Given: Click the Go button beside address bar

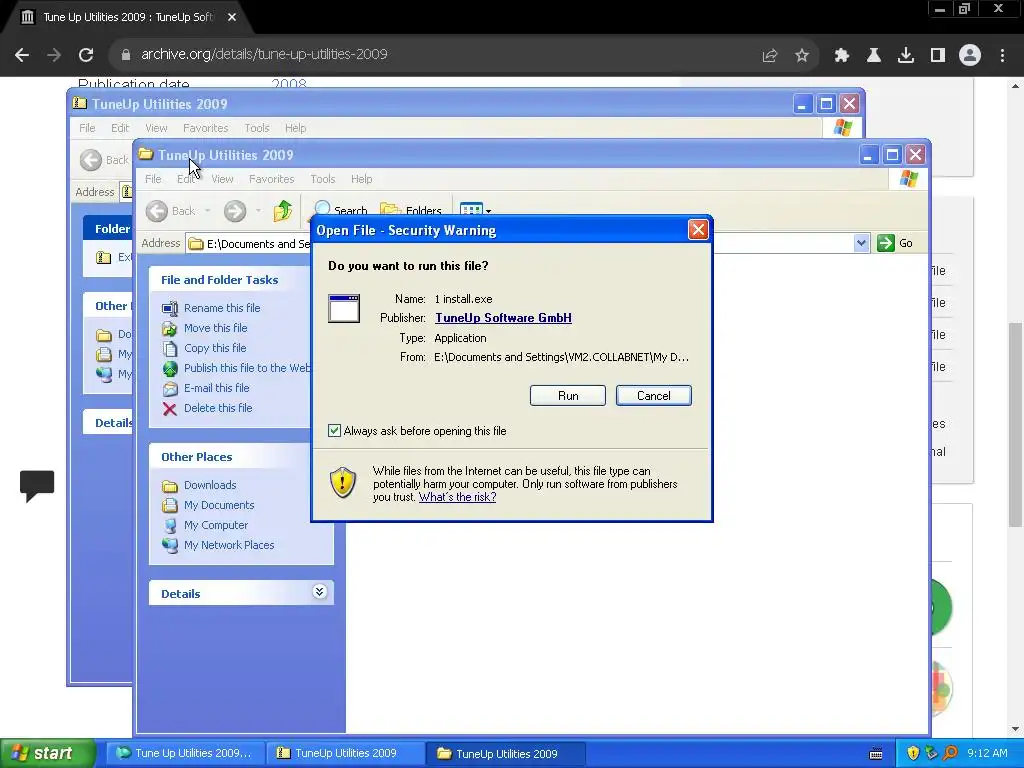Looking at the screenshot, I should (x=895, y=243).
